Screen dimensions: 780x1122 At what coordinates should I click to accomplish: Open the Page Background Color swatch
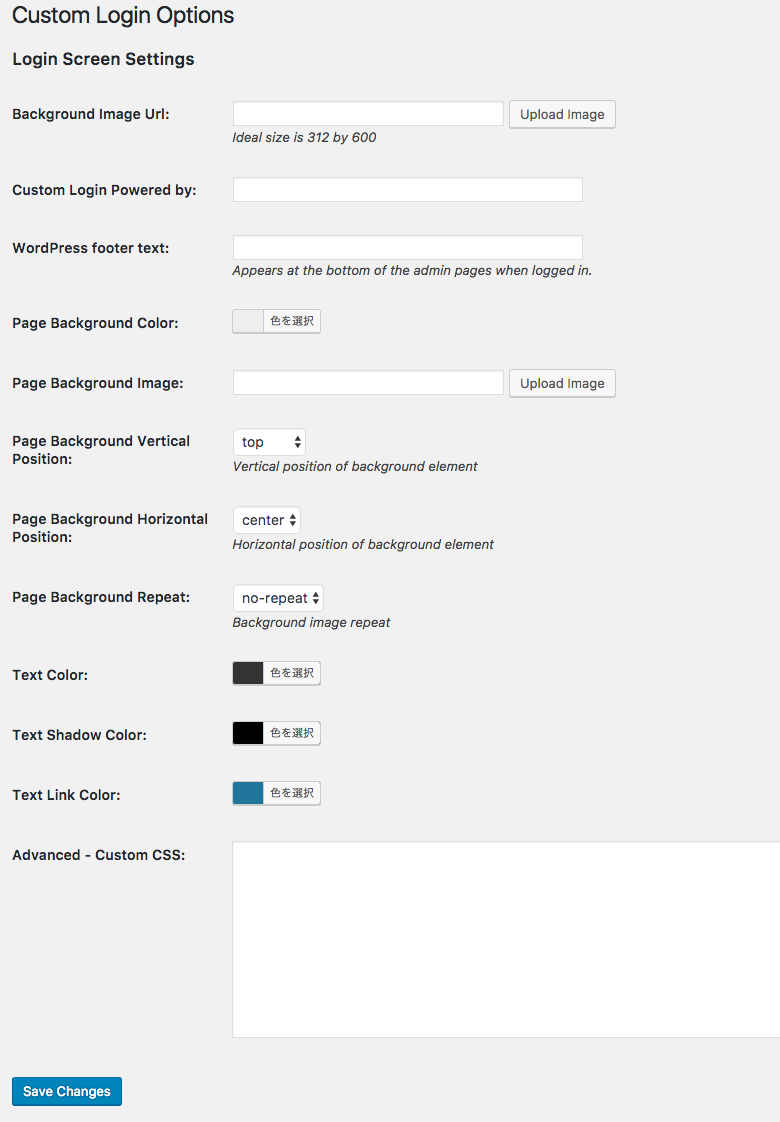click(x=248, y=321)
